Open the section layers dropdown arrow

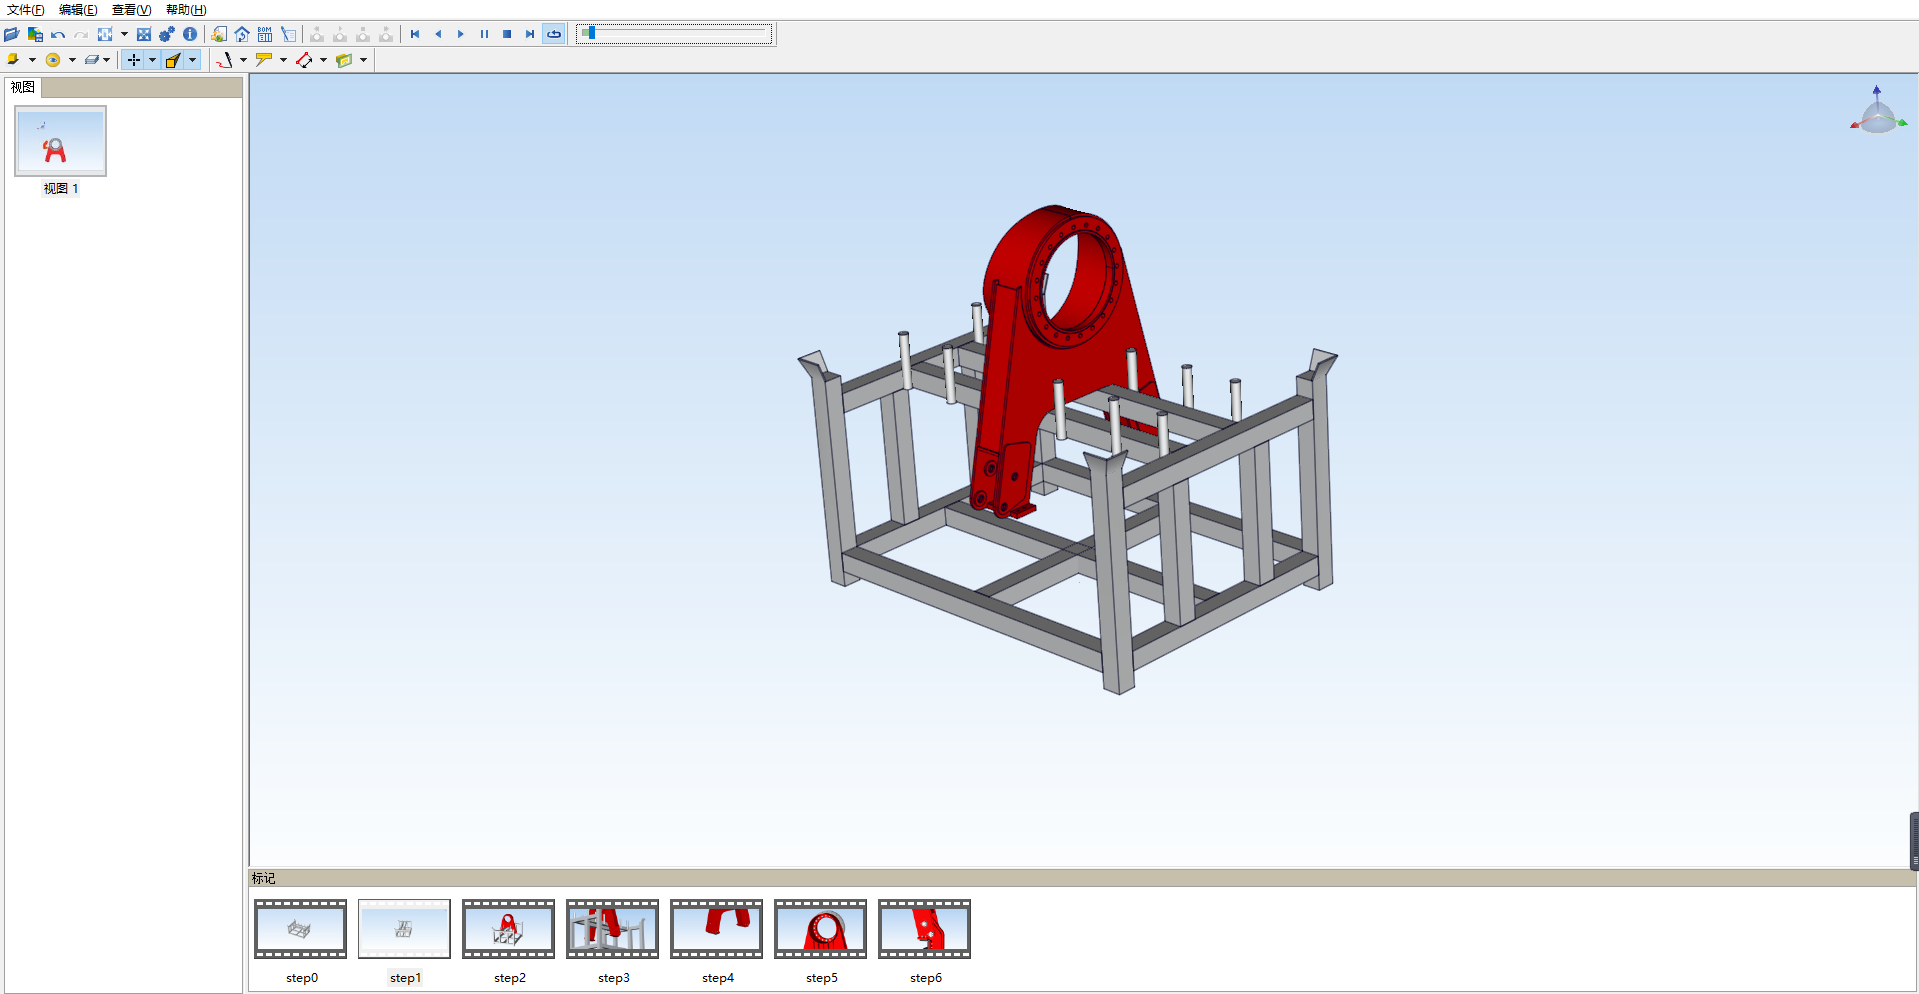tap(107, 60)
